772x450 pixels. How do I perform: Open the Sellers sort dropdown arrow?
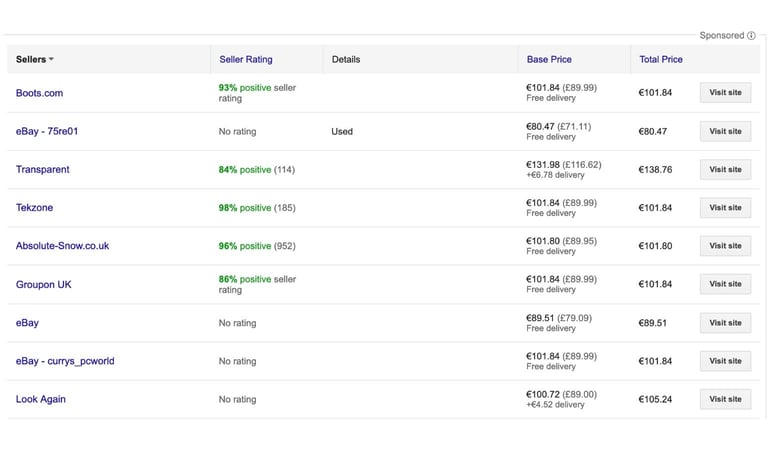point(51,60)
